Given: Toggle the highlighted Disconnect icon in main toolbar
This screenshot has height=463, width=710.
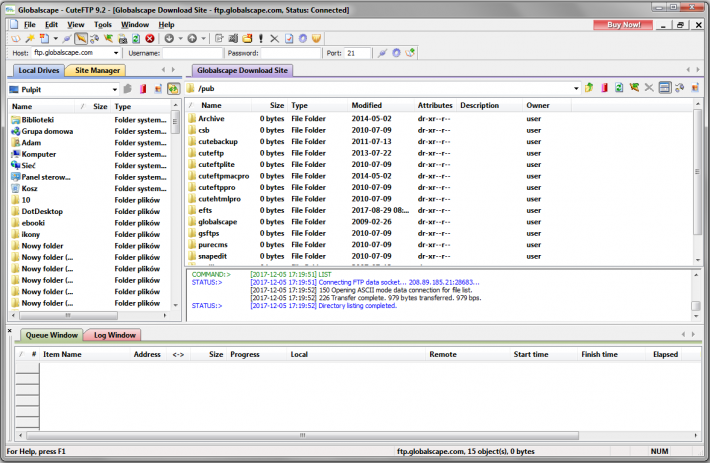Looking at the screenshot, I should [81, 39].
